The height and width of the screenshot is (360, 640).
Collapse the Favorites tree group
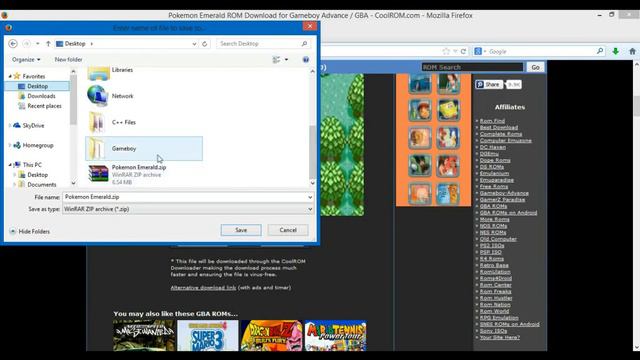click(10, 76)
